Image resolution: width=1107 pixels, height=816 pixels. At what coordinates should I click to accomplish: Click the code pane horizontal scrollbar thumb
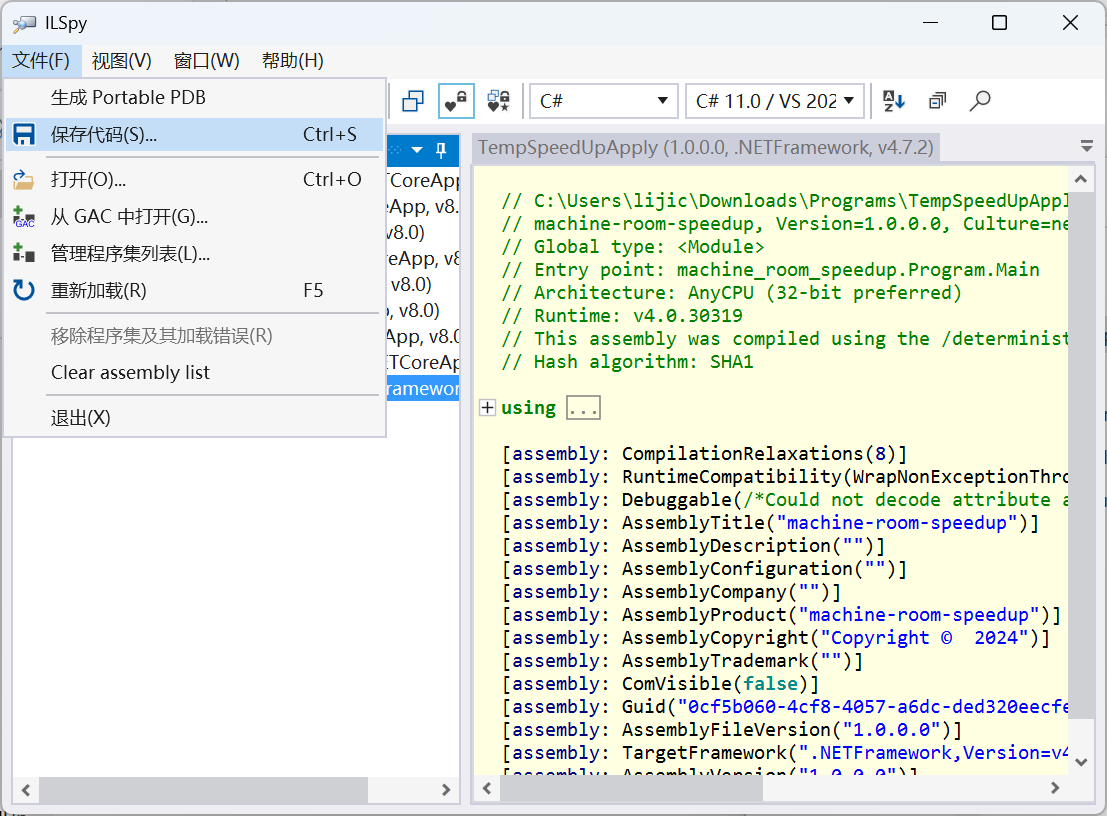tap(632, 788)
